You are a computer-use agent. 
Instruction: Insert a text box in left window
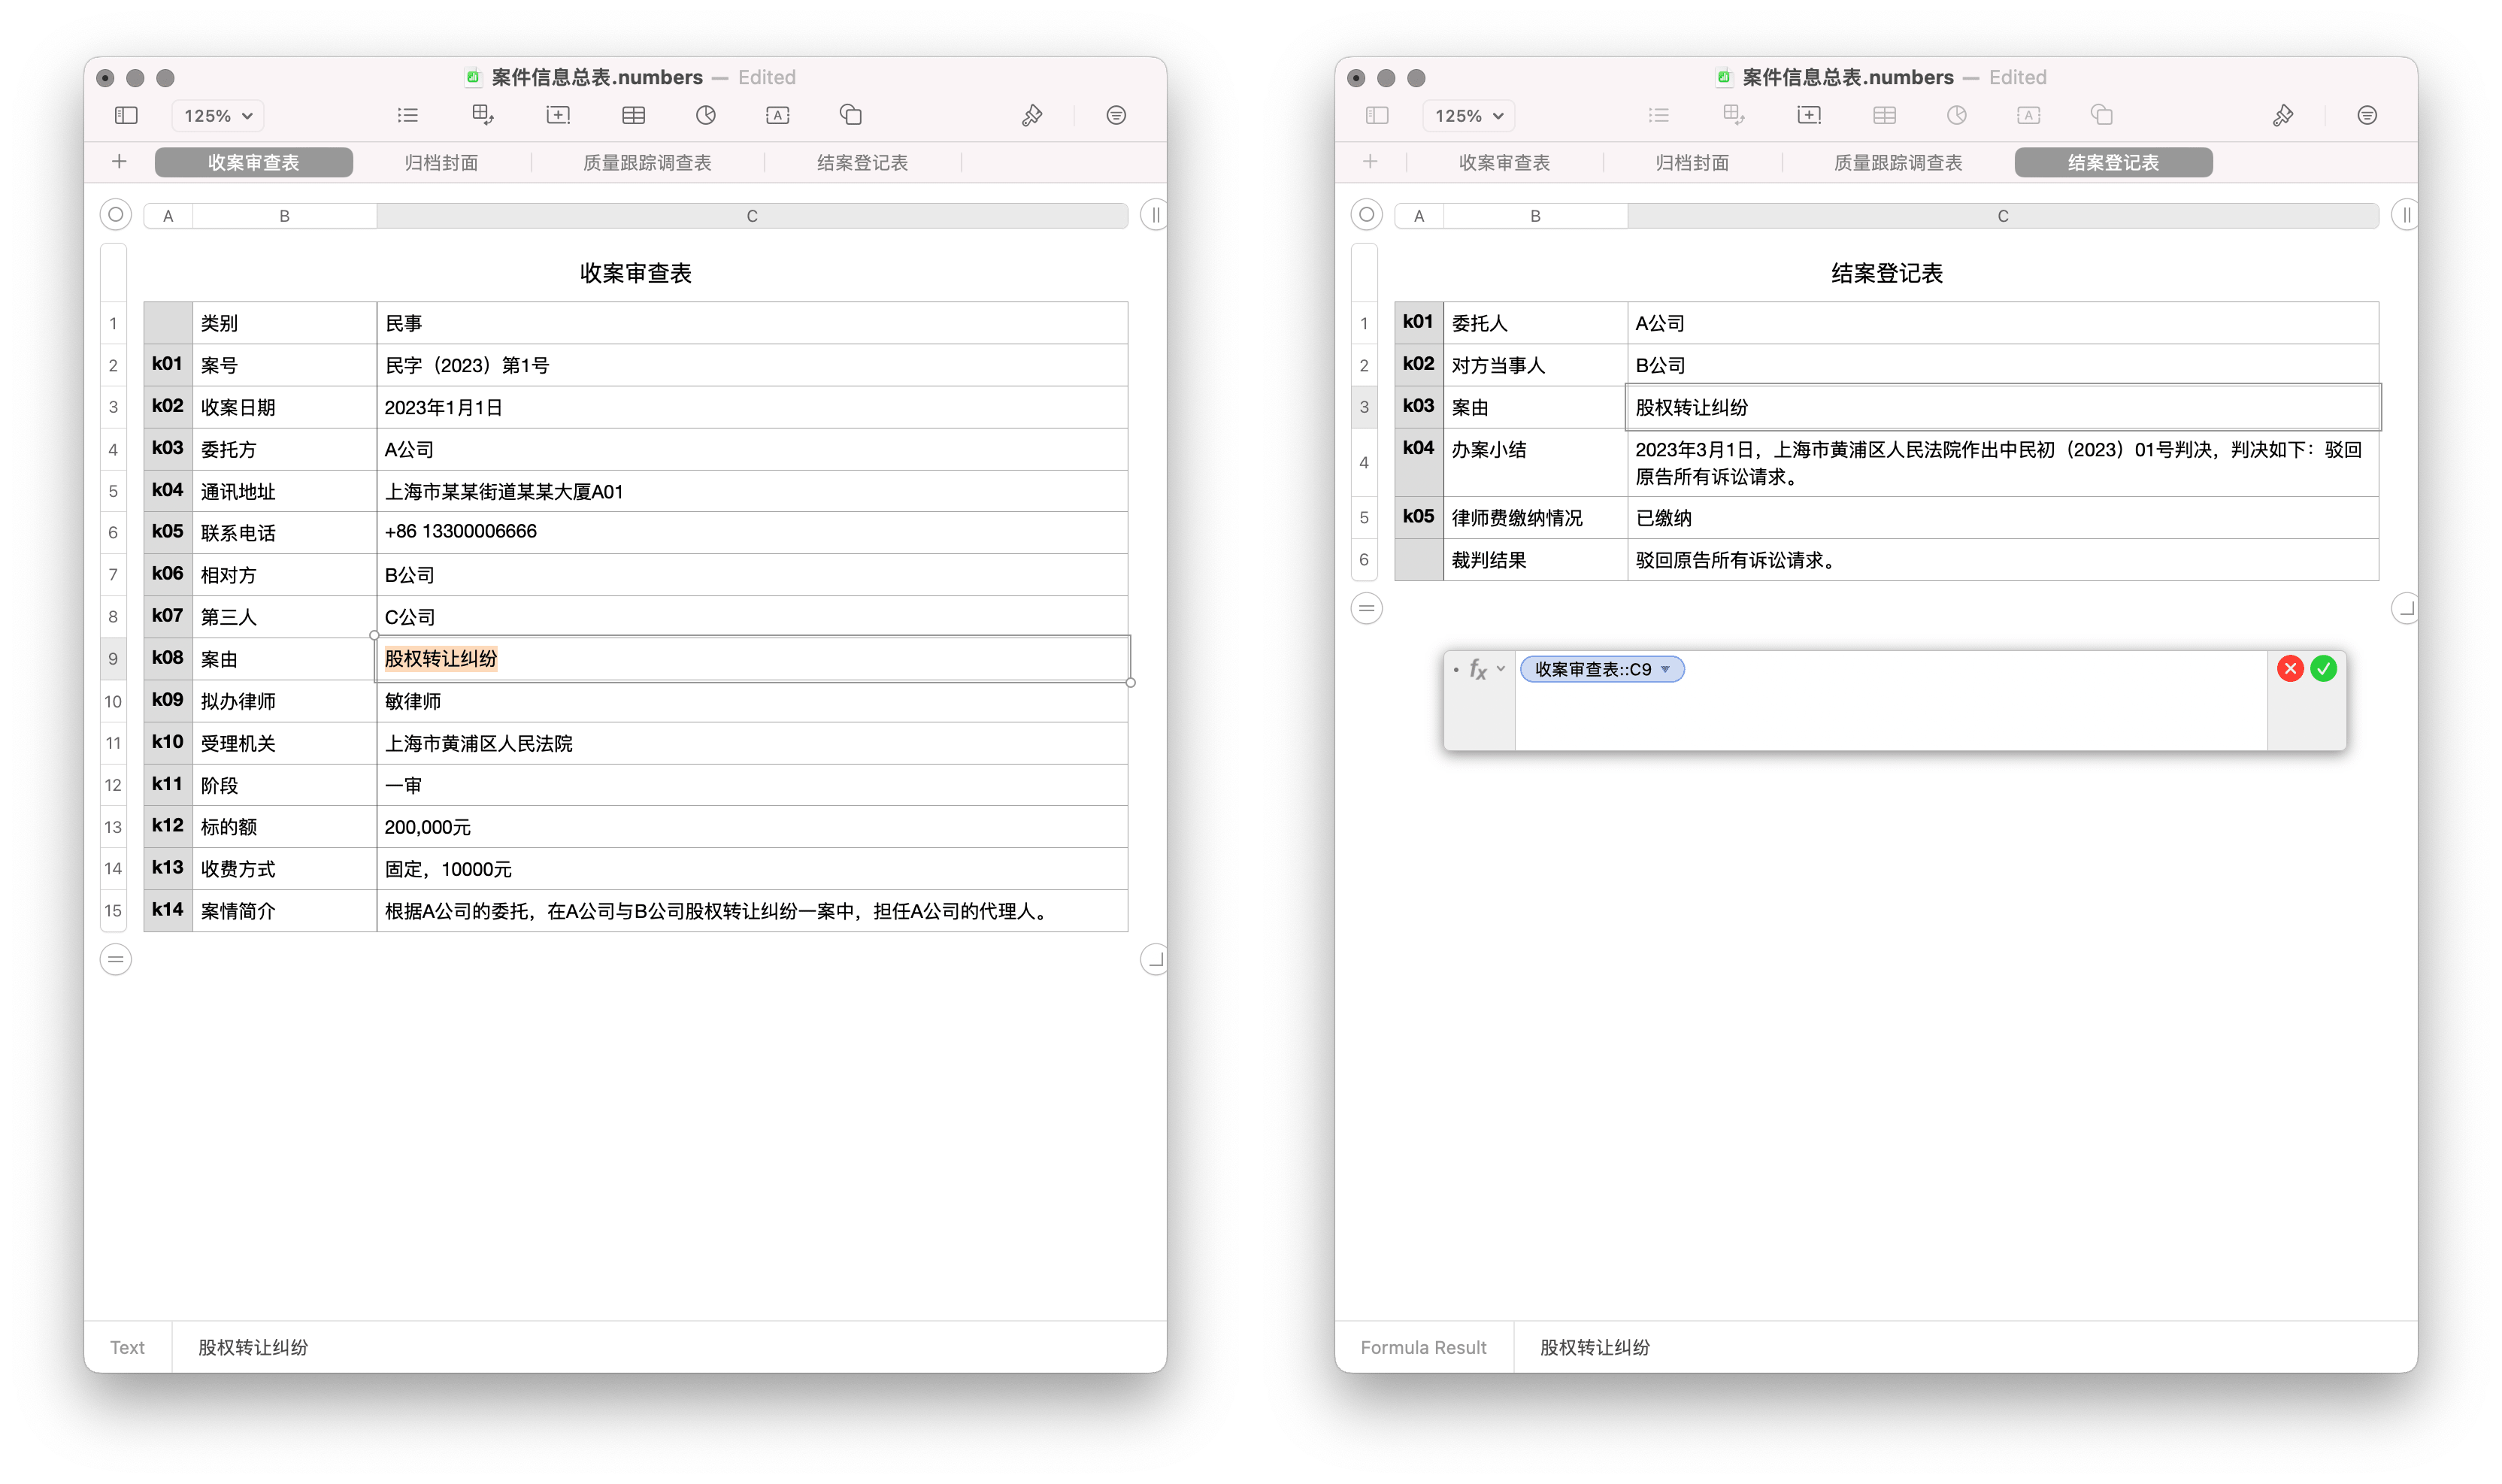[x=778, y=115]
